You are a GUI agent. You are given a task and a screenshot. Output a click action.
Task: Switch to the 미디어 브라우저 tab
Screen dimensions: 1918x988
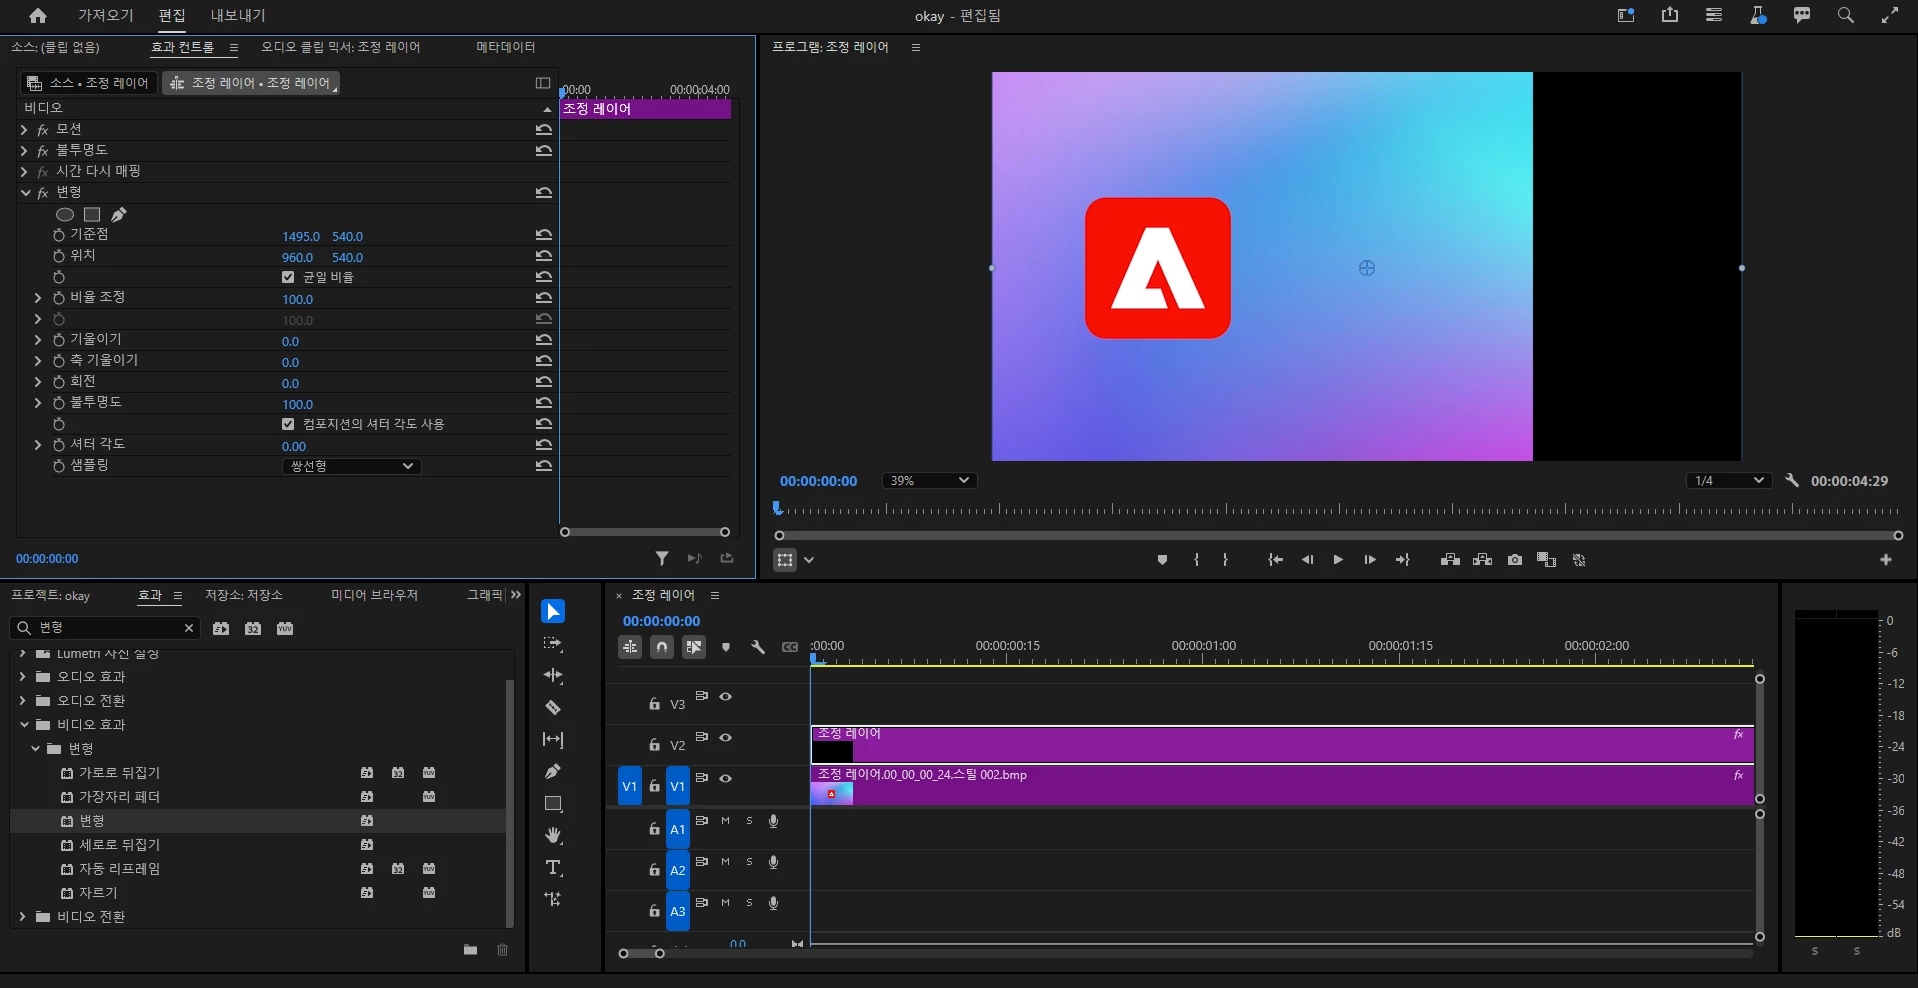click(x=374, y=595)
